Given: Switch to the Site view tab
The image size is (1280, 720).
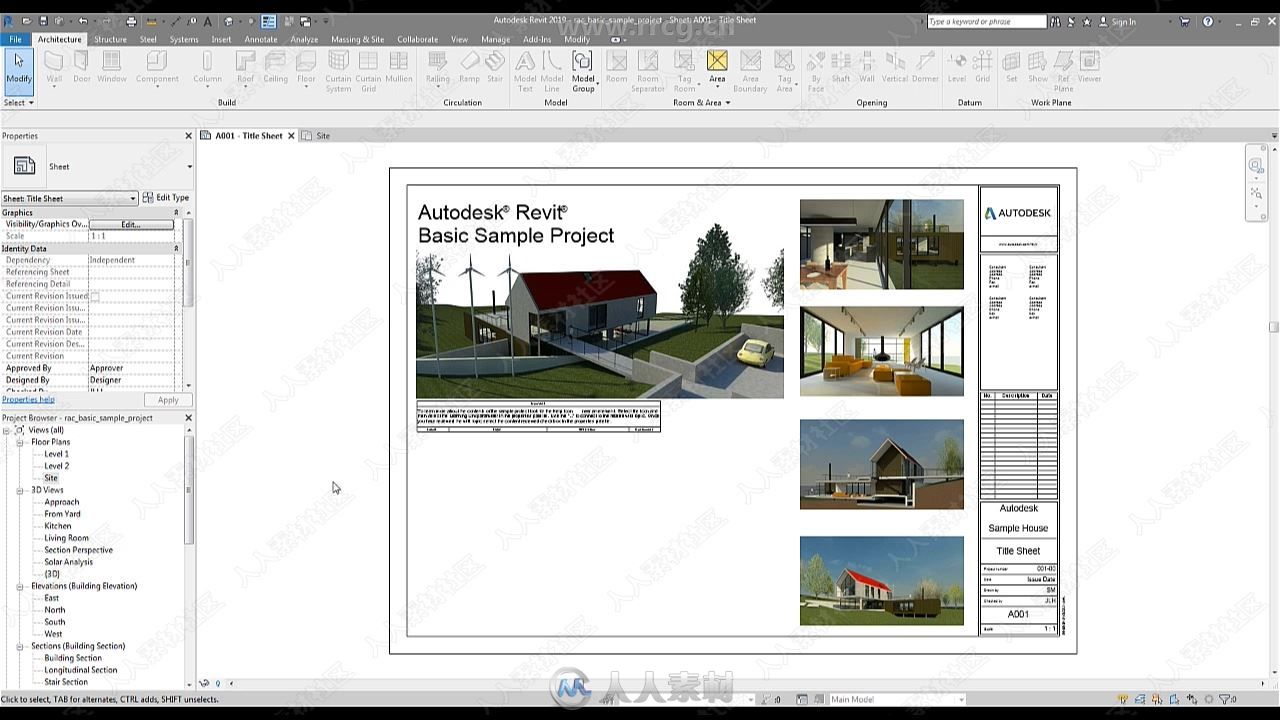Looking at the screenshot, I should click(x=323, y=136).
